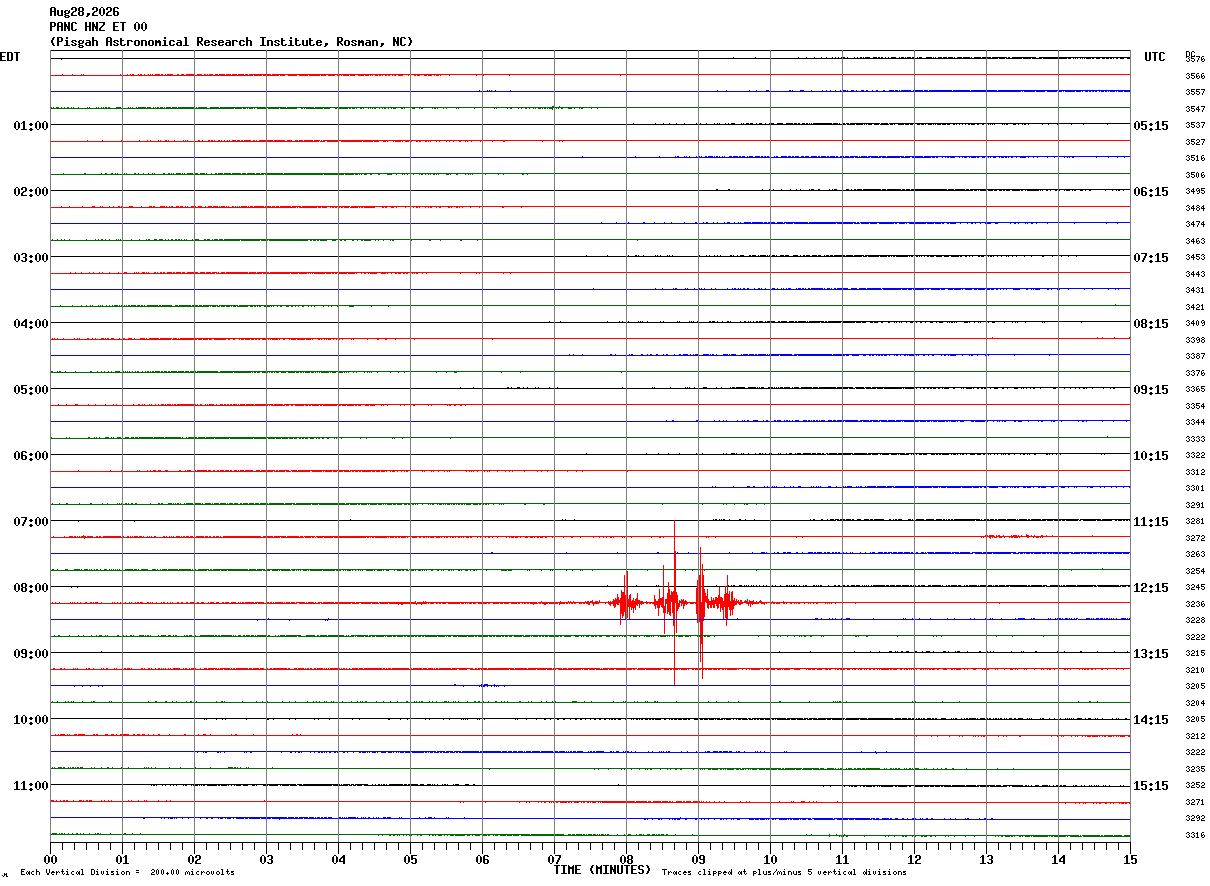Click the 11:00 EDT time label
1210x886 pixels.
click(31, 786)
